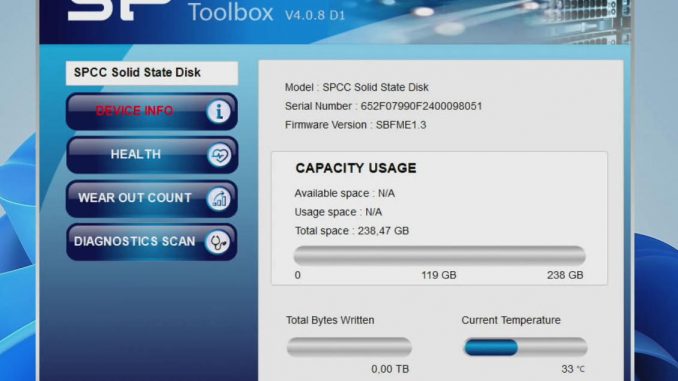Click the Toolbox V4.0.8 D1 title

267,13
